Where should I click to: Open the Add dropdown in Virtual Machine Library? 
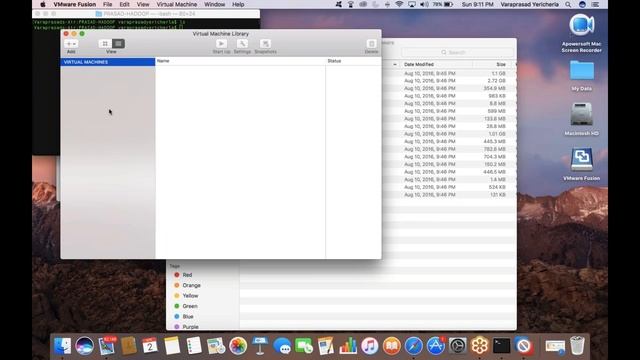(x=71, y=44)
